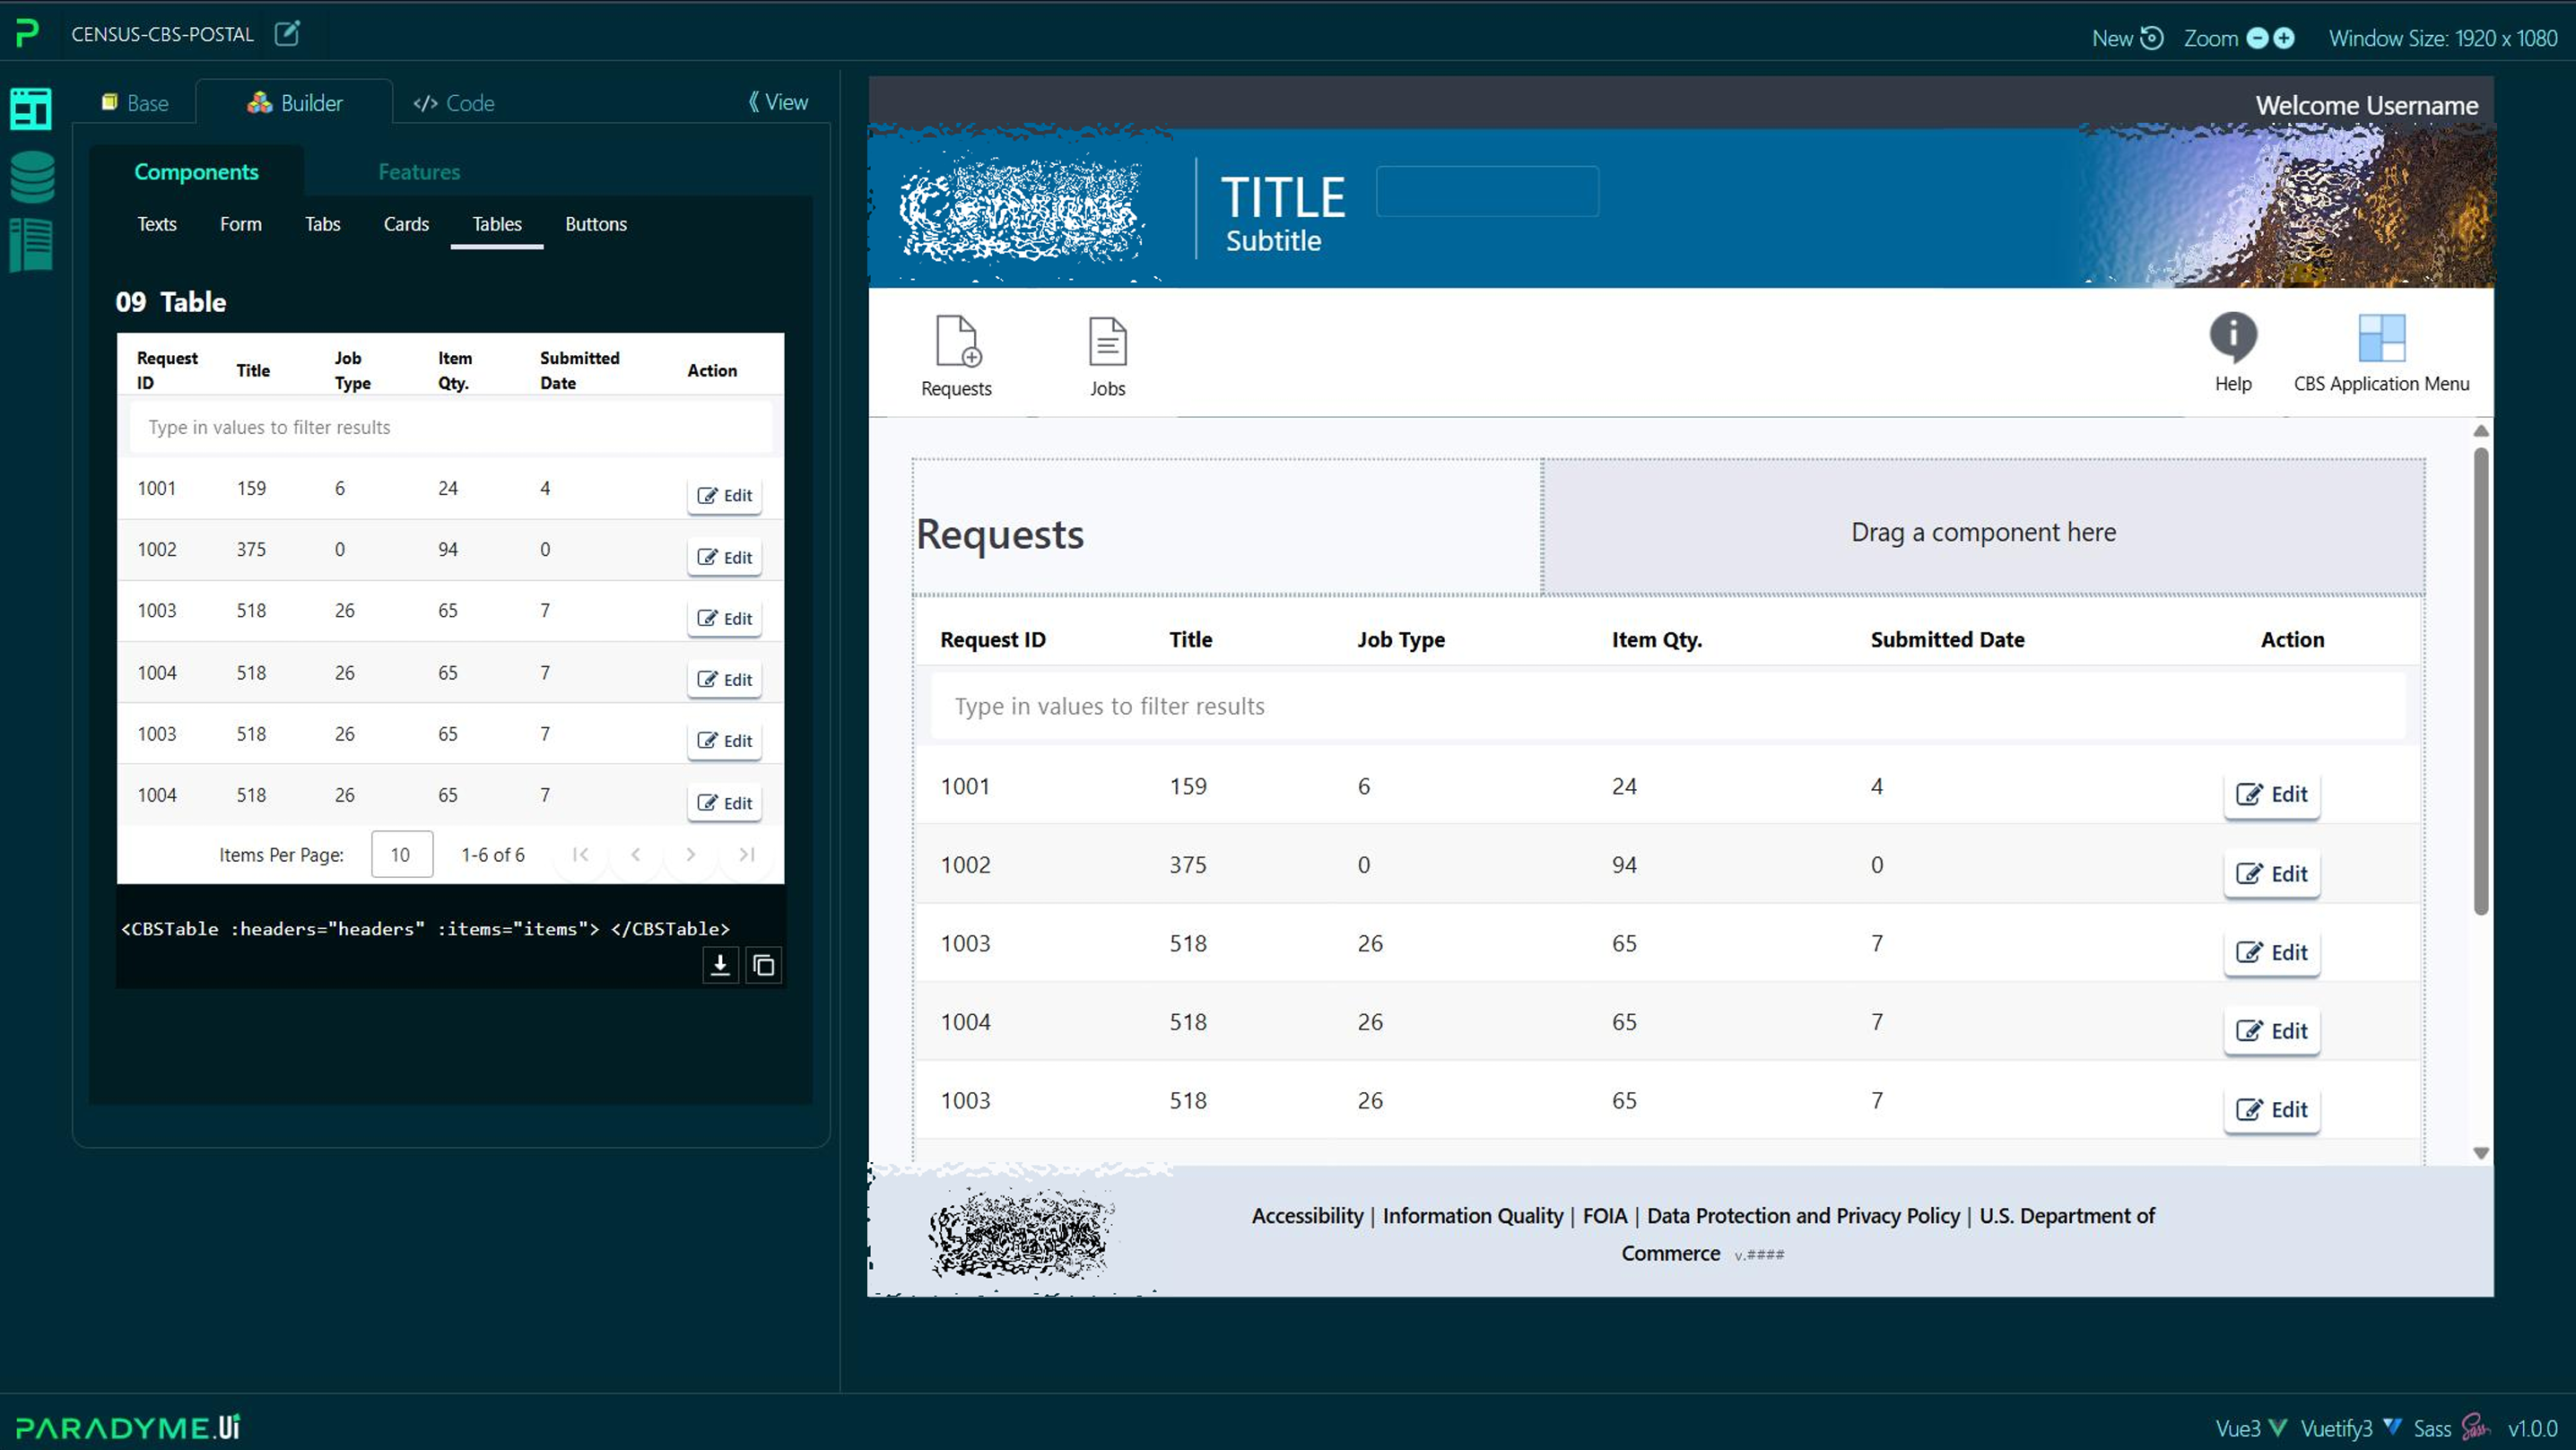Click the preview scrollbar down arrow
The image size is (2576, 1450).
2481,1153
